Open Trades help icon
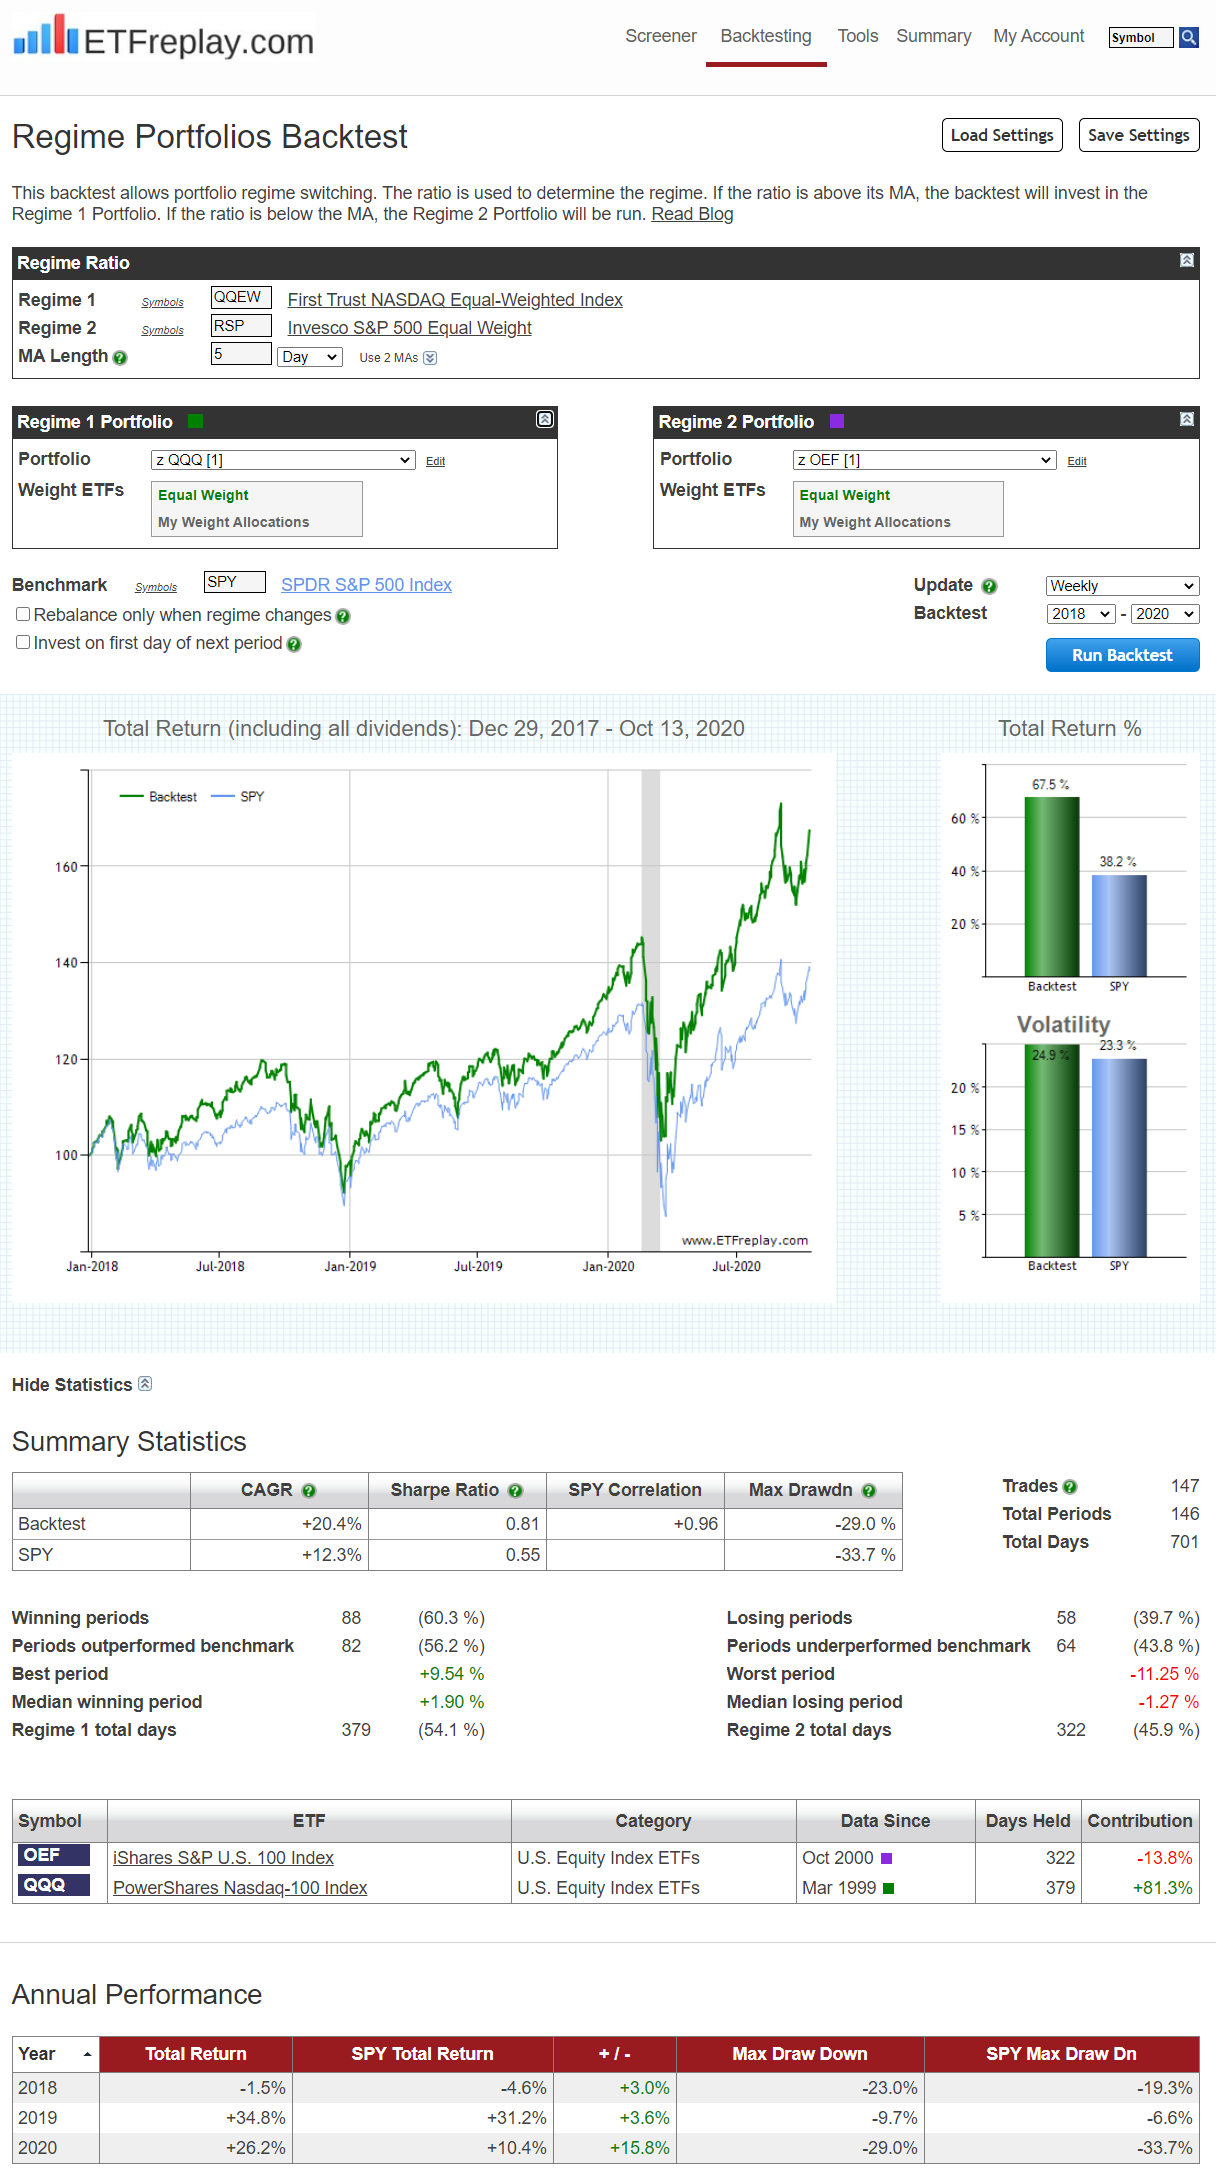 (1070, 1487)
